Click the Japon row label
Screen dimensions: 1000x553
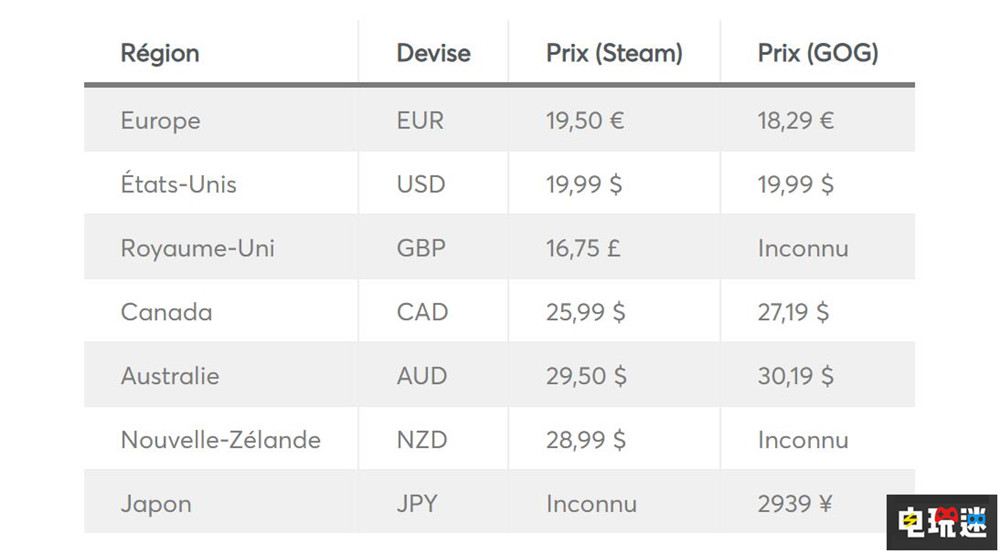coord(155,503)
